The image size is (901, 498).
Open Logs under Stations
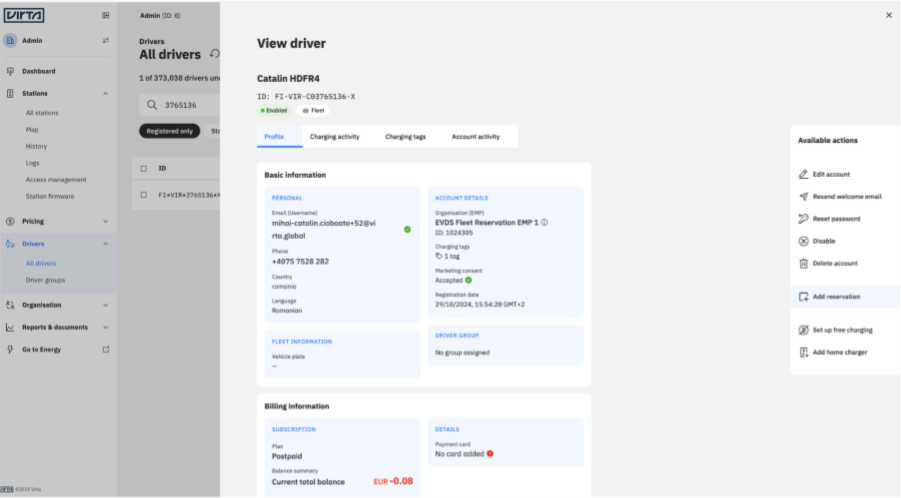33,163
